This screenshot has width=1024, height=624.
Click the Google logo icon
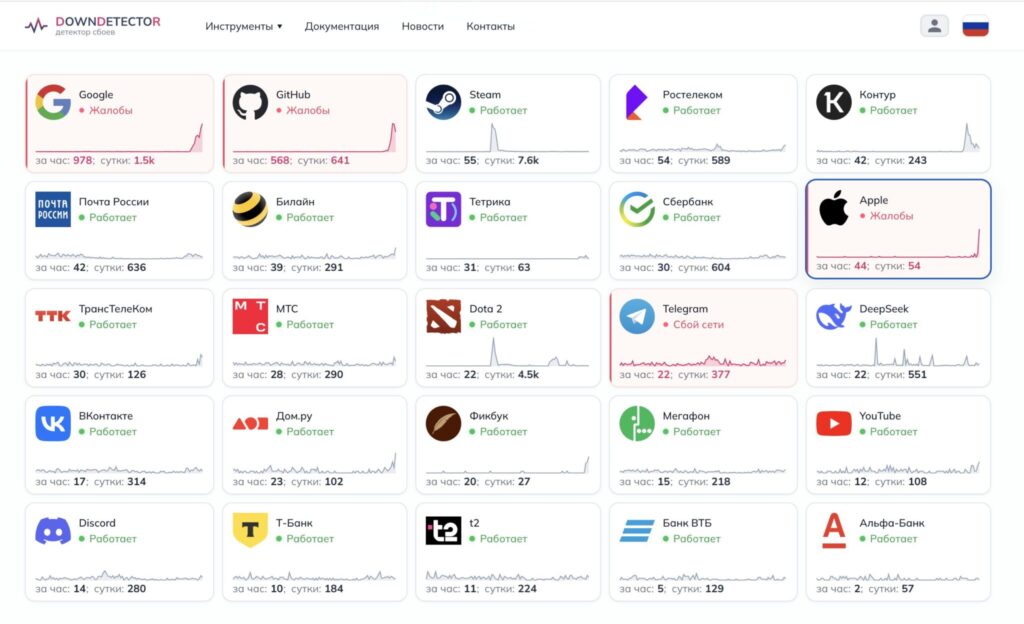coord(53,102)
